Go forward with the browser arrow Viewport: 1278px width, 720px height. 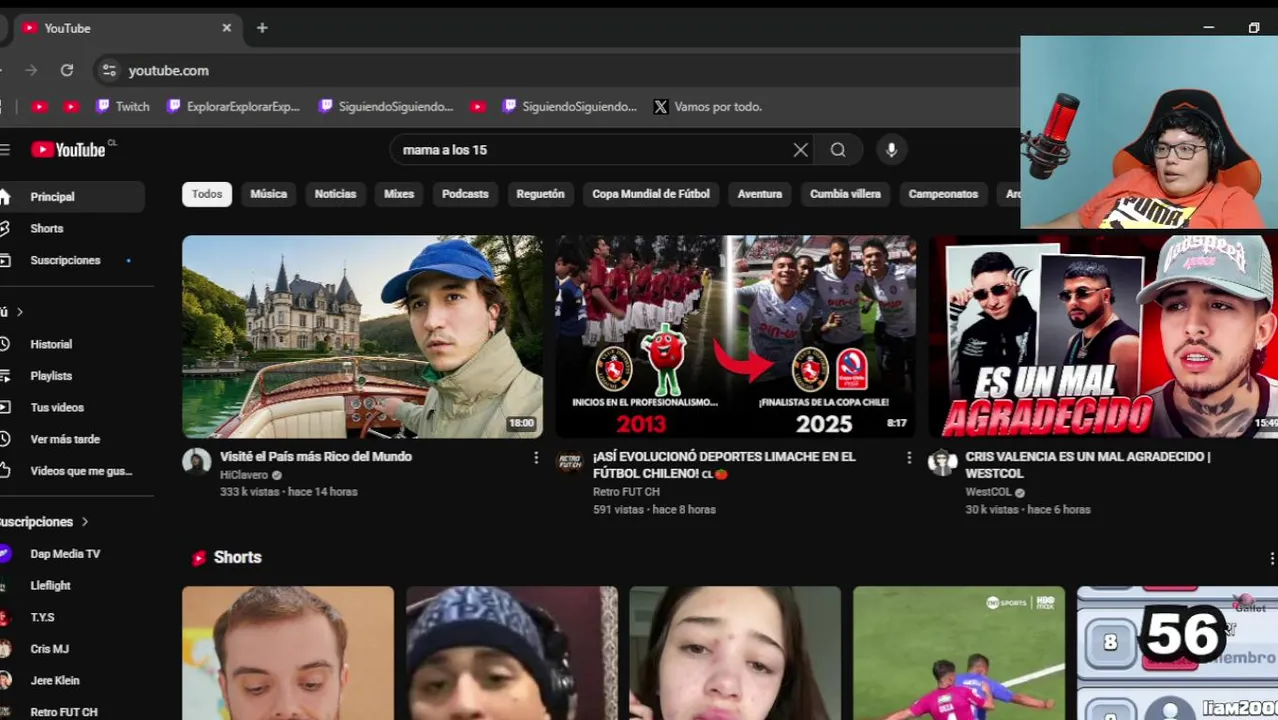coord(31,70)
